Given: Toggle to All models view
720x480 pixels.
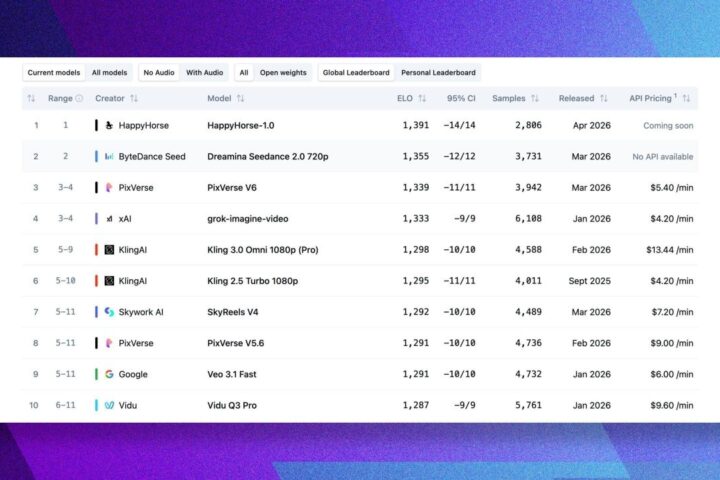Looking at the screenshot, I should tap(109, 73).
